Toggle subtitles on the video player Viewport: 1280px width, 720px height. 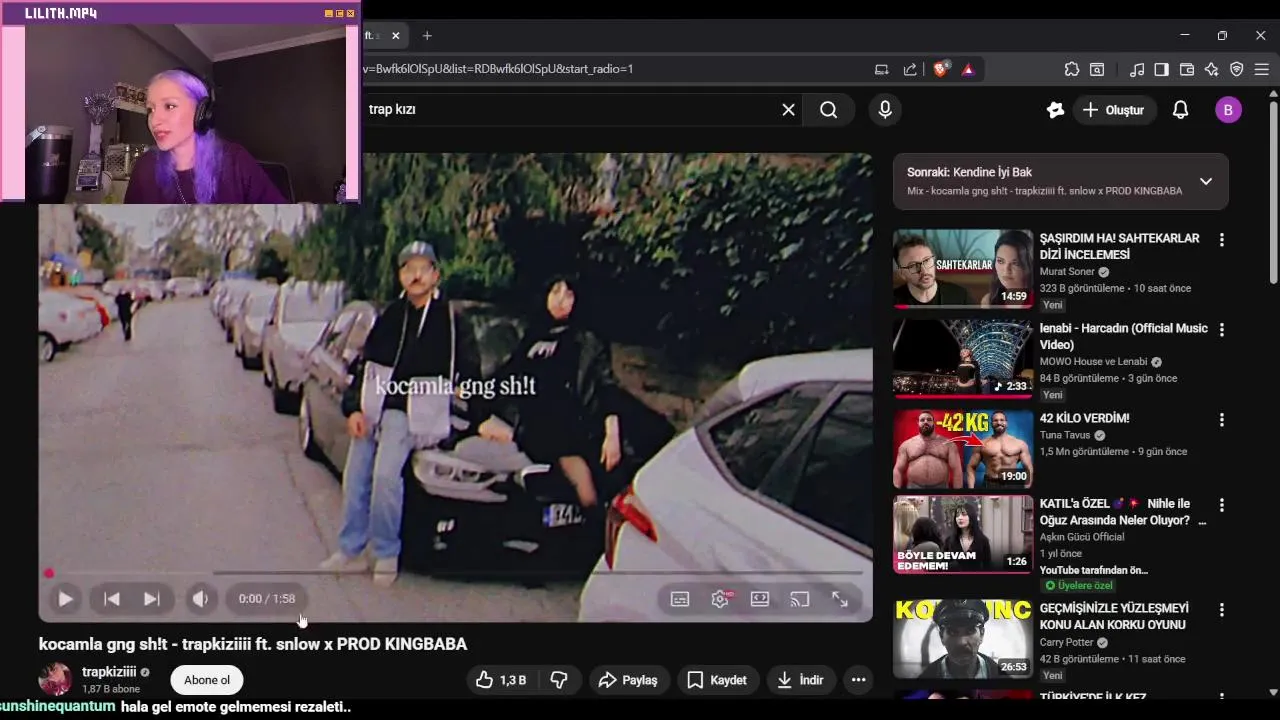pos(680,599)
